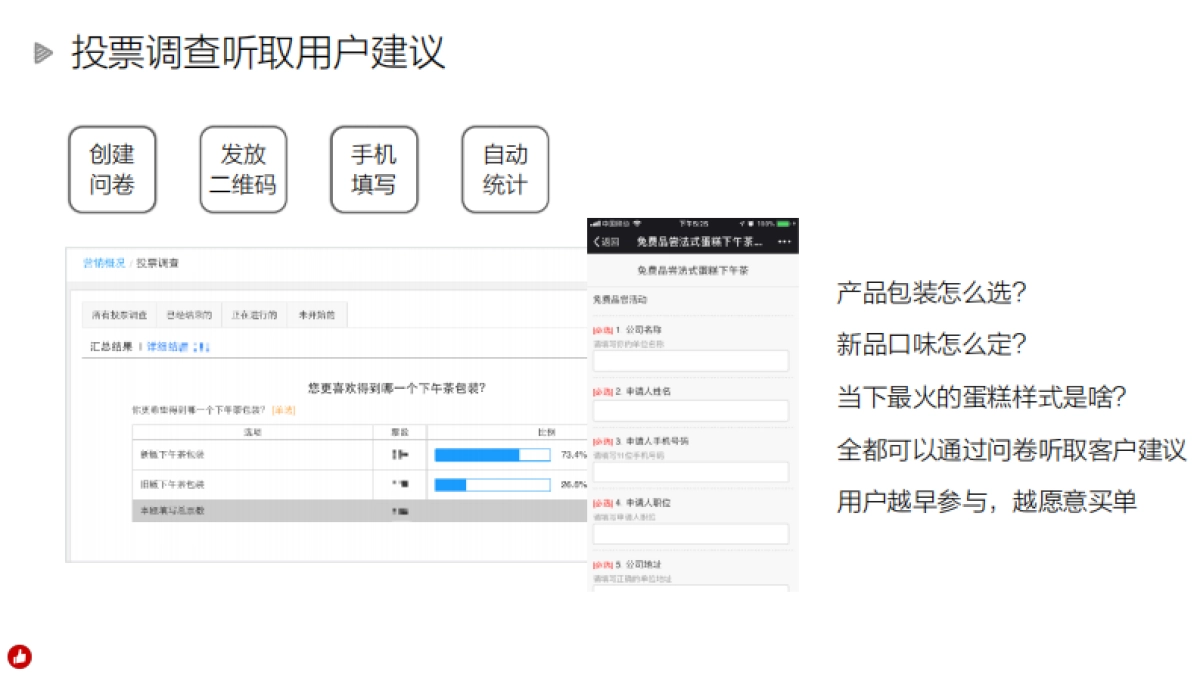Screen dimensions: 1200x675
Task: Click the battery icon in the phone status bar
Action: [x=782, y=223]
